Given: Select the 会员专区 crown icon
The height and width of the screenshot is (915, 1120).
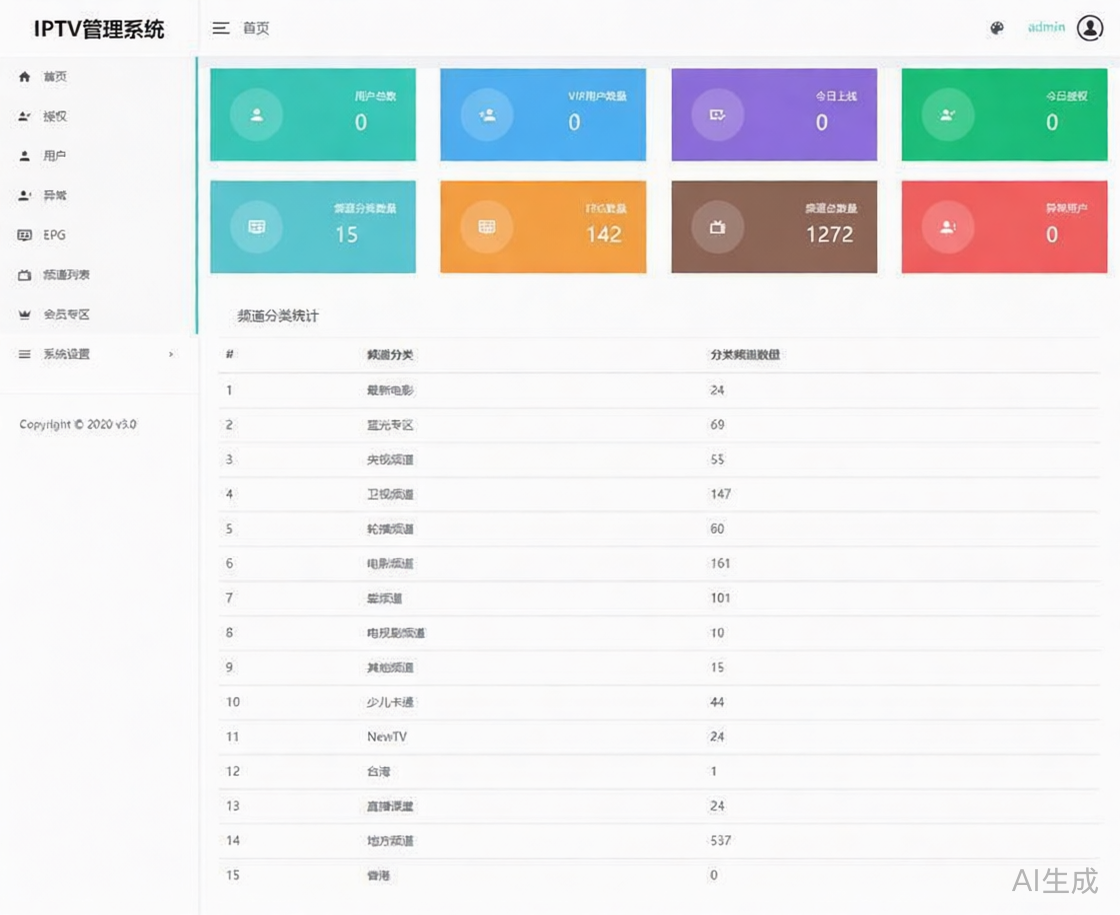Looking at the screenshot, I should coord(22,314).
